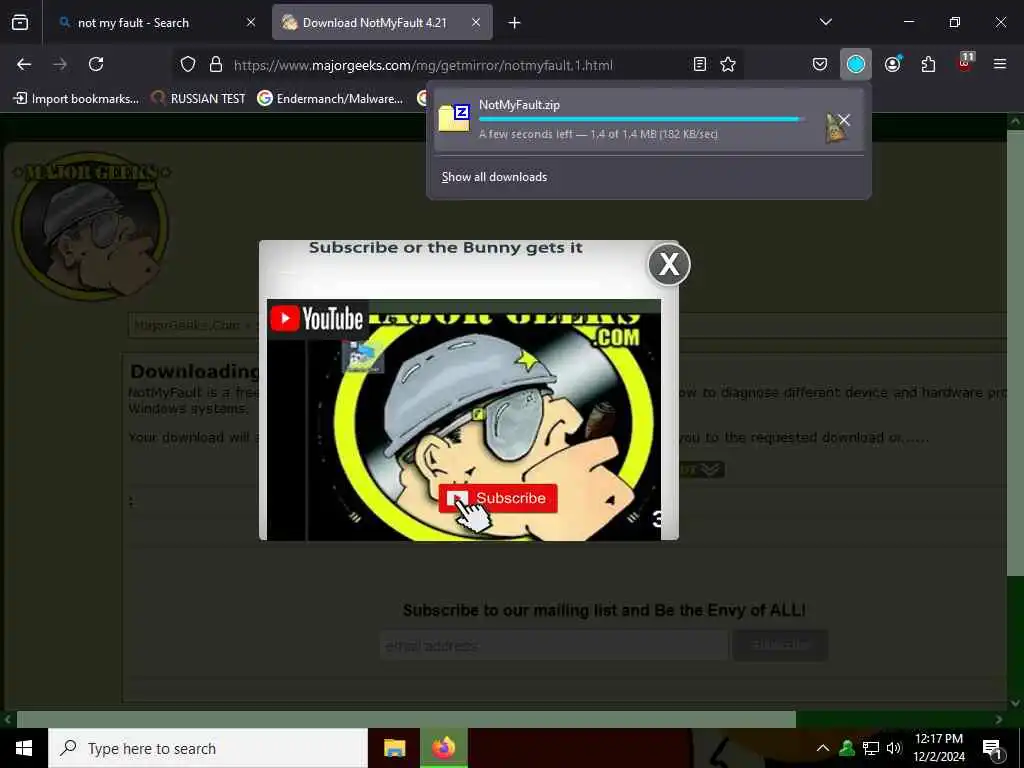Cancel the NotMyFault.zip download

point(844,120)
